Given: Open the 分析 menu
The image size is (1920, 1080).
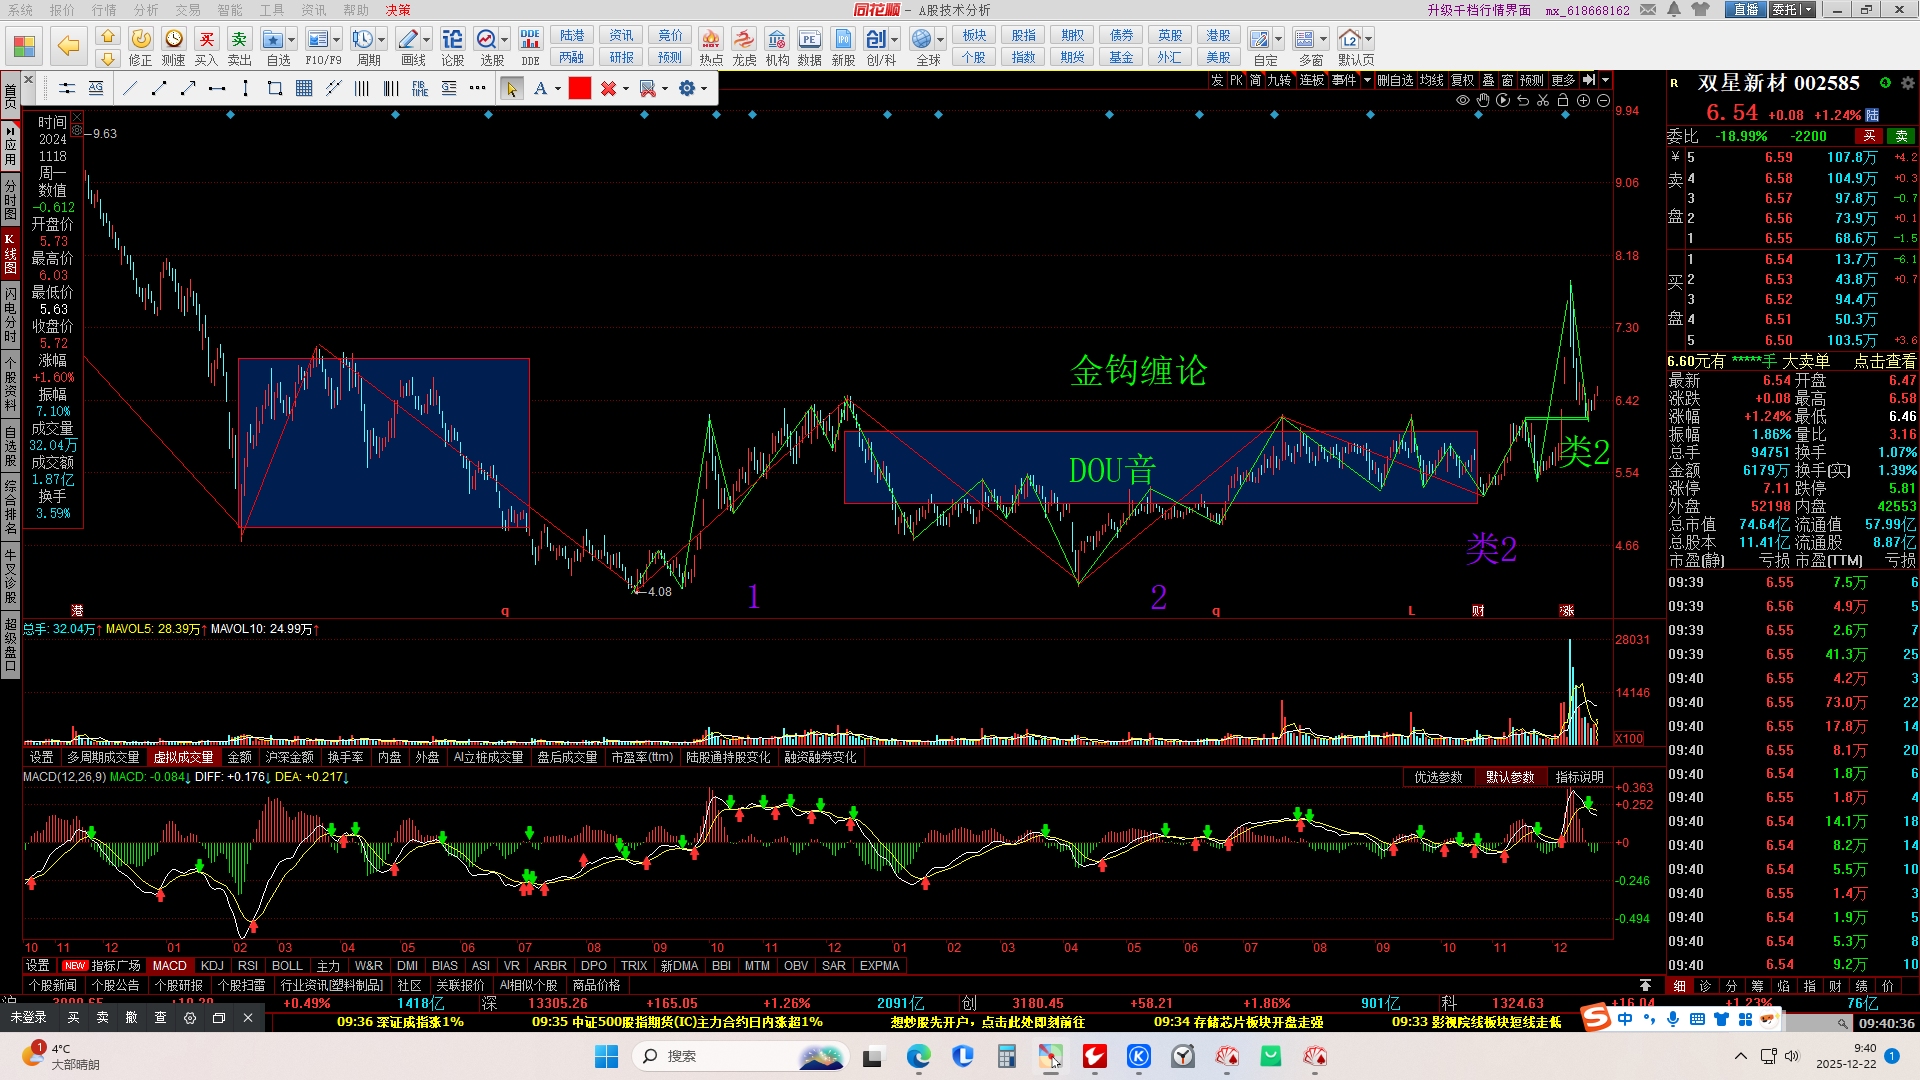Looking at the screenshot, I should tap(146, 10).
